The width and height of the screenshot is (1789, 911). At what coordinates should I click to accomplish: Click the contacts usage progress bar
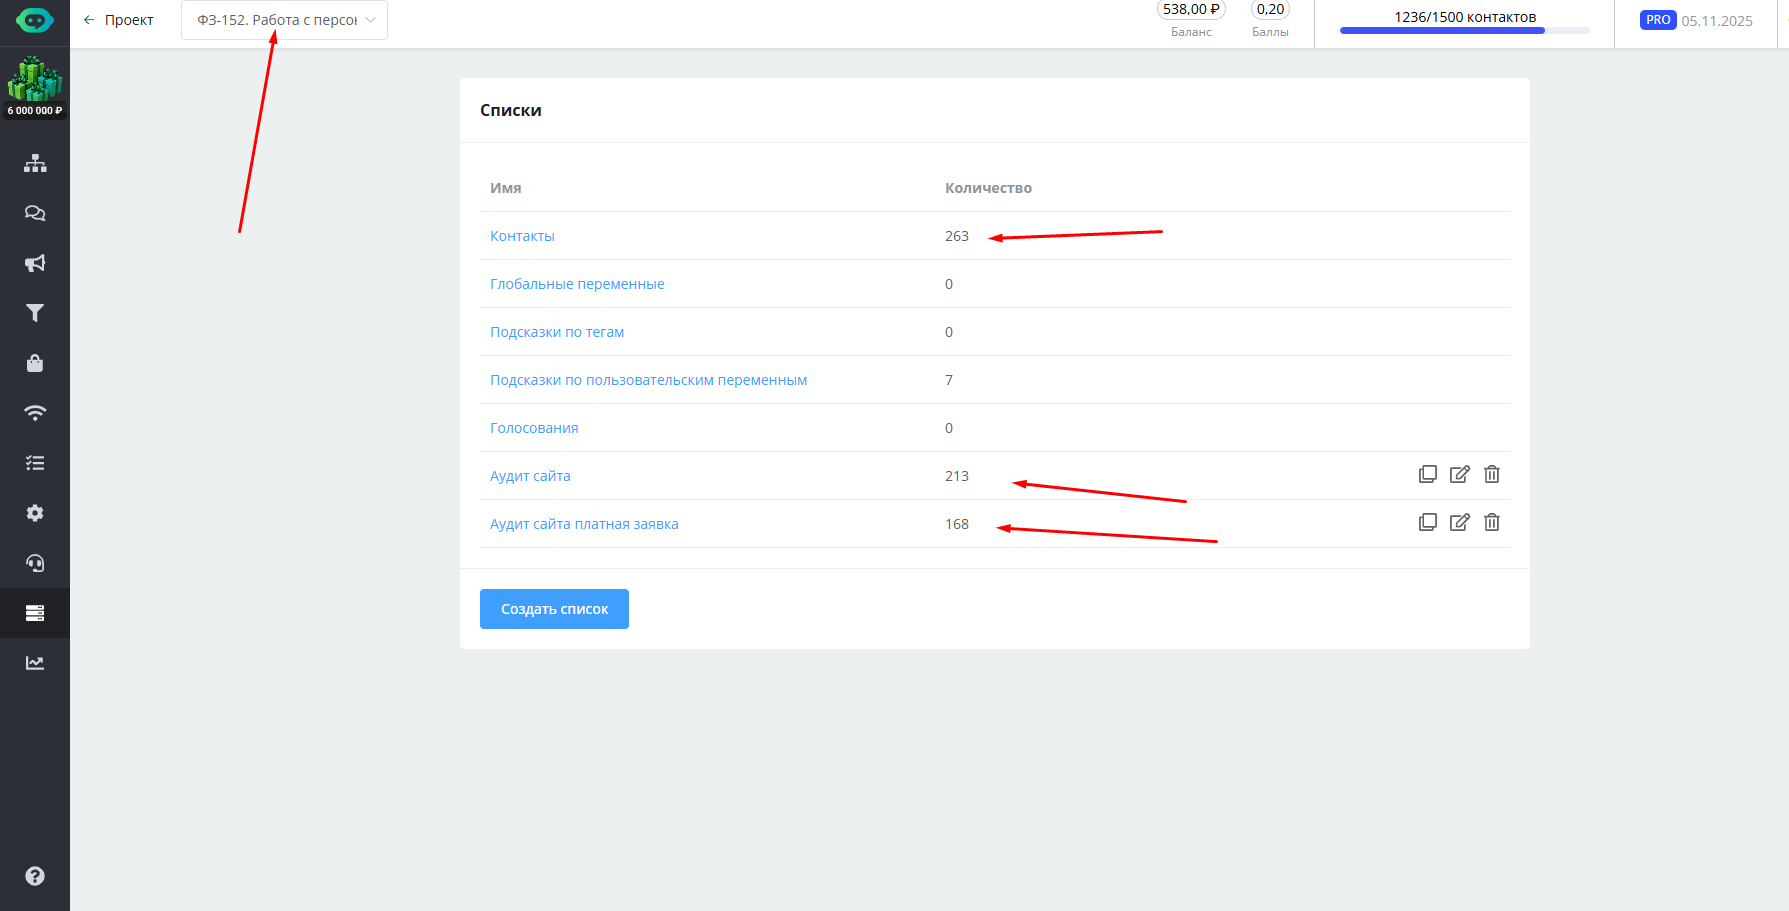coord(1464,30)
